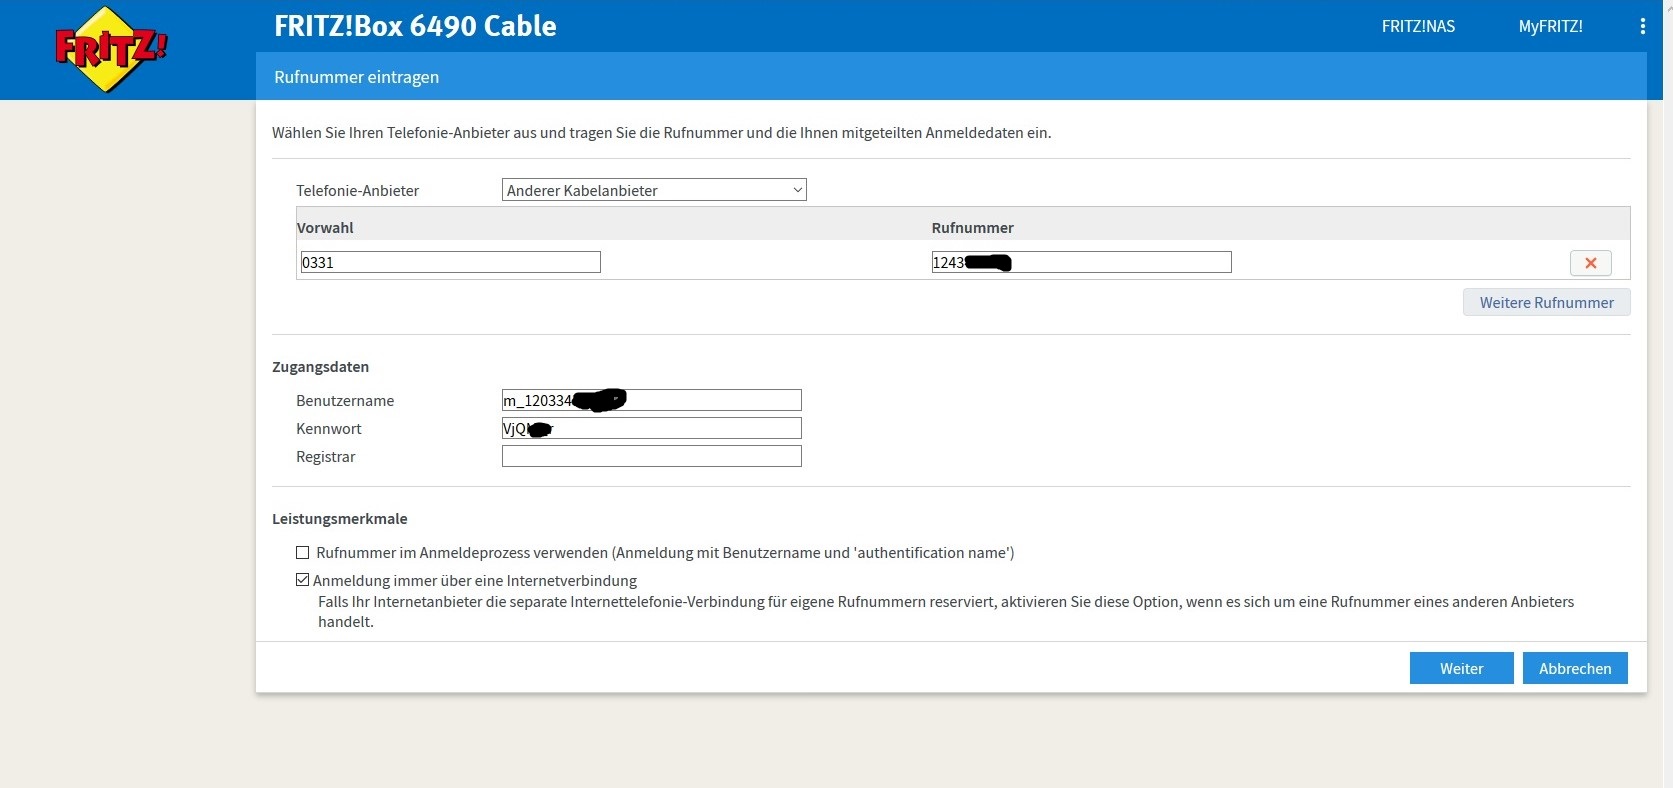Open the three-dot options menu
1673x788 pixels.
pos(1642,27)
